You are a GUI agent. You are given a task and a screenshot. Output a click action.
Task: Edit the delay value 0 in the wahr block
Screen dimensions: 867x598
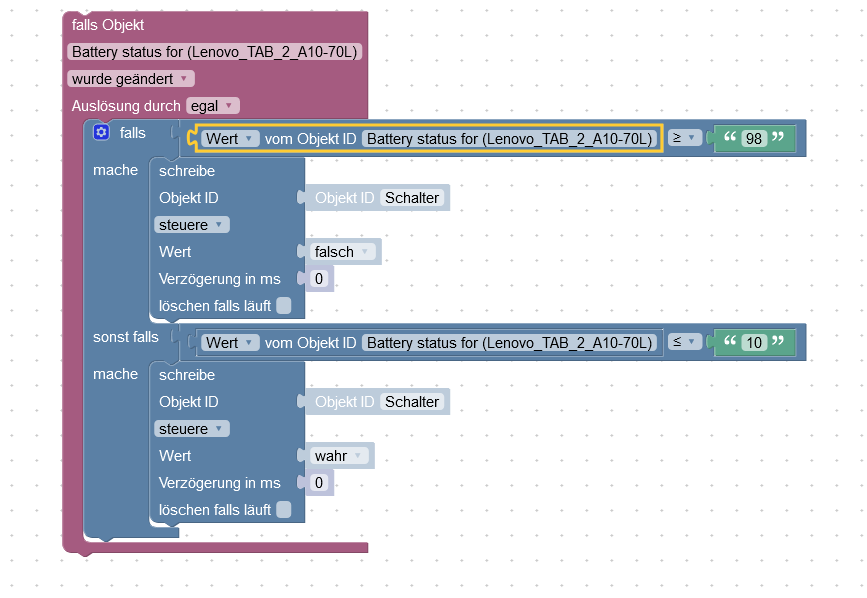(319, 482)
